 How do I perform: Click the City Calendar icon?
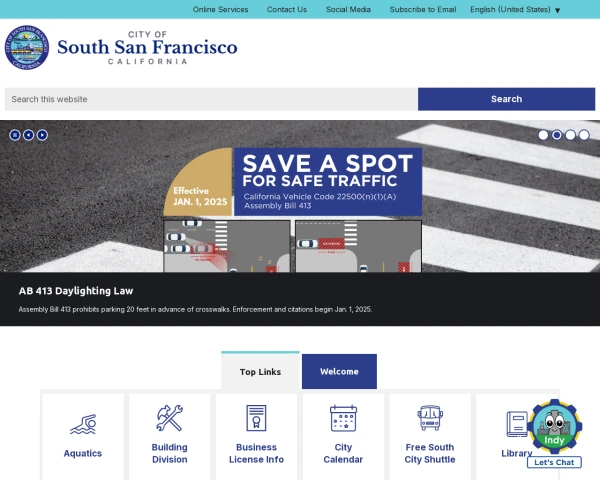[343, 418]
